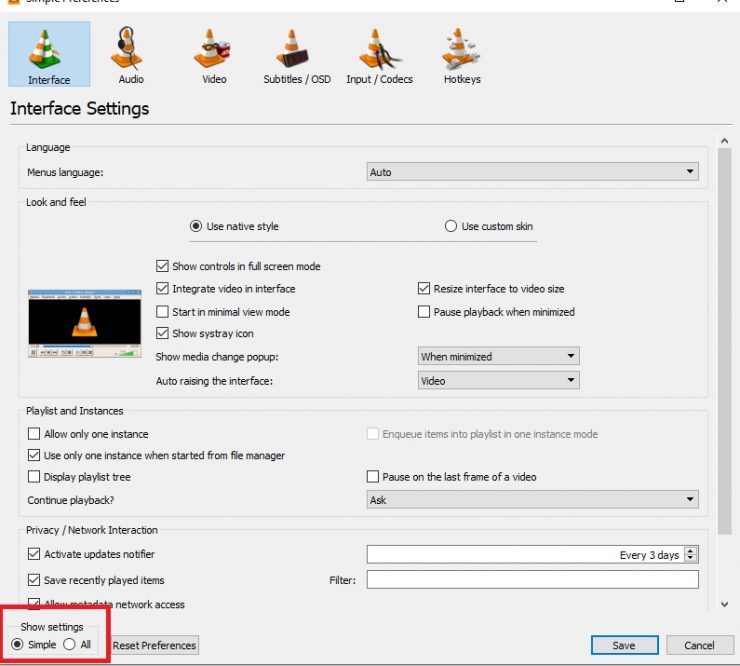The height and width of the screenshot is (666, 740).
Task: Click the Cancel button
Action: coord(700,645)
